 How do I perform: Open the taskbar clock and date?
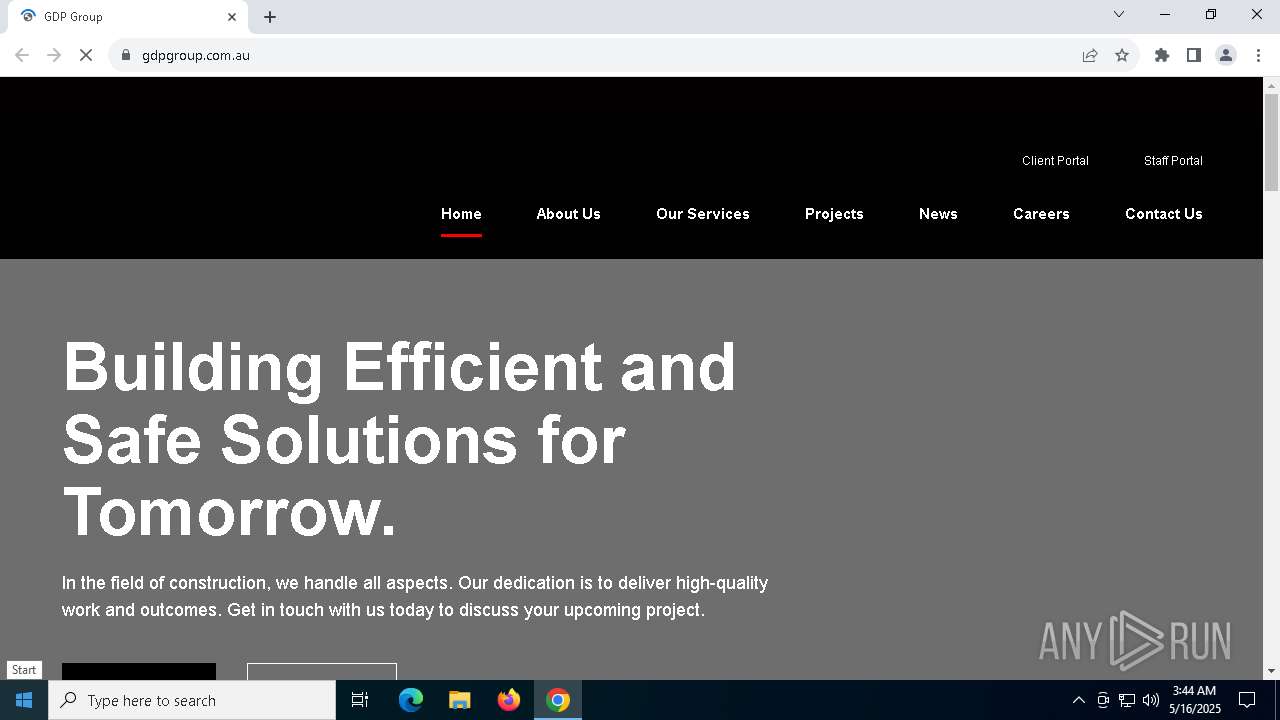pyautogui.click(x=1195, y=700)
